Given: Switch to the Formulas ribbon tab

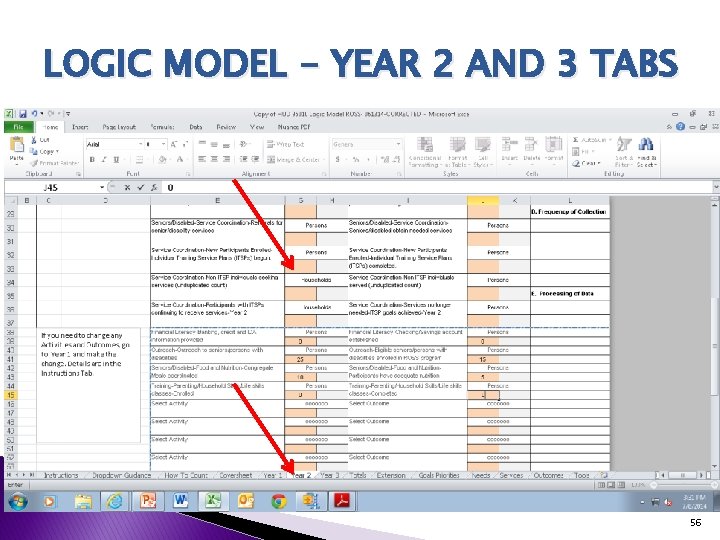Looking at the screenshot, I should pyautogui.click(x=163, y=127).
